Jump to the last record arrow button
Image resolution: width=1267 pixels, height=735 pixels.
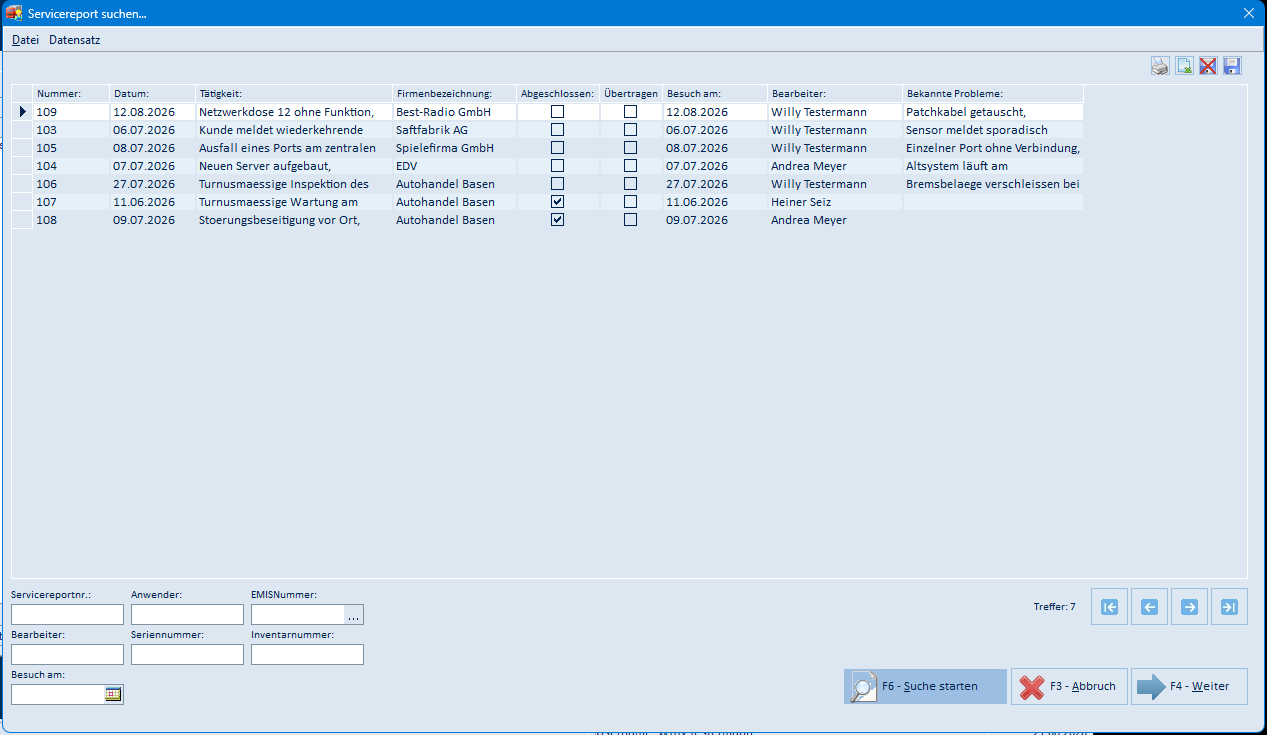point(1229,607)
